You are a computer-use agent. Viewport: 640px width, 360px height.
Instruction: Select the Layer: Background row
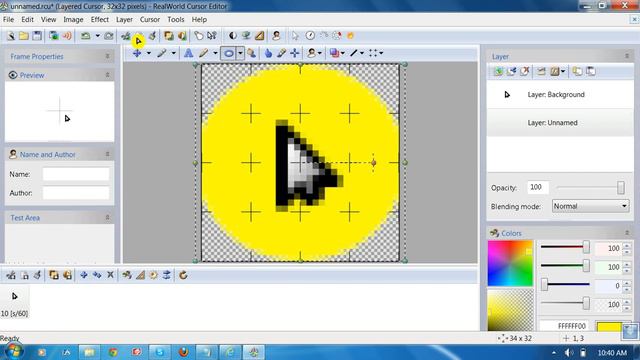(560, 94)
